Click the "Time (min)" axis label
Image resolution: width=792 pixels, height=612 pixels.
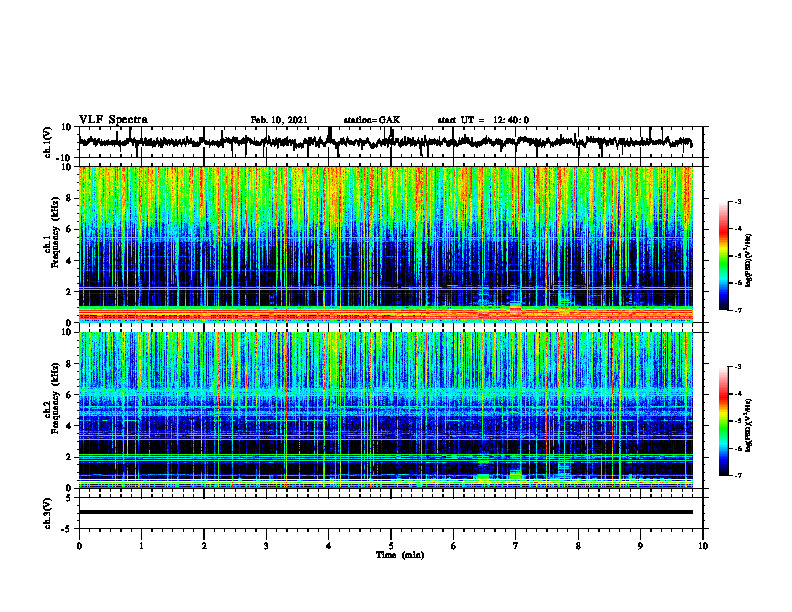[x=400, y=555]
